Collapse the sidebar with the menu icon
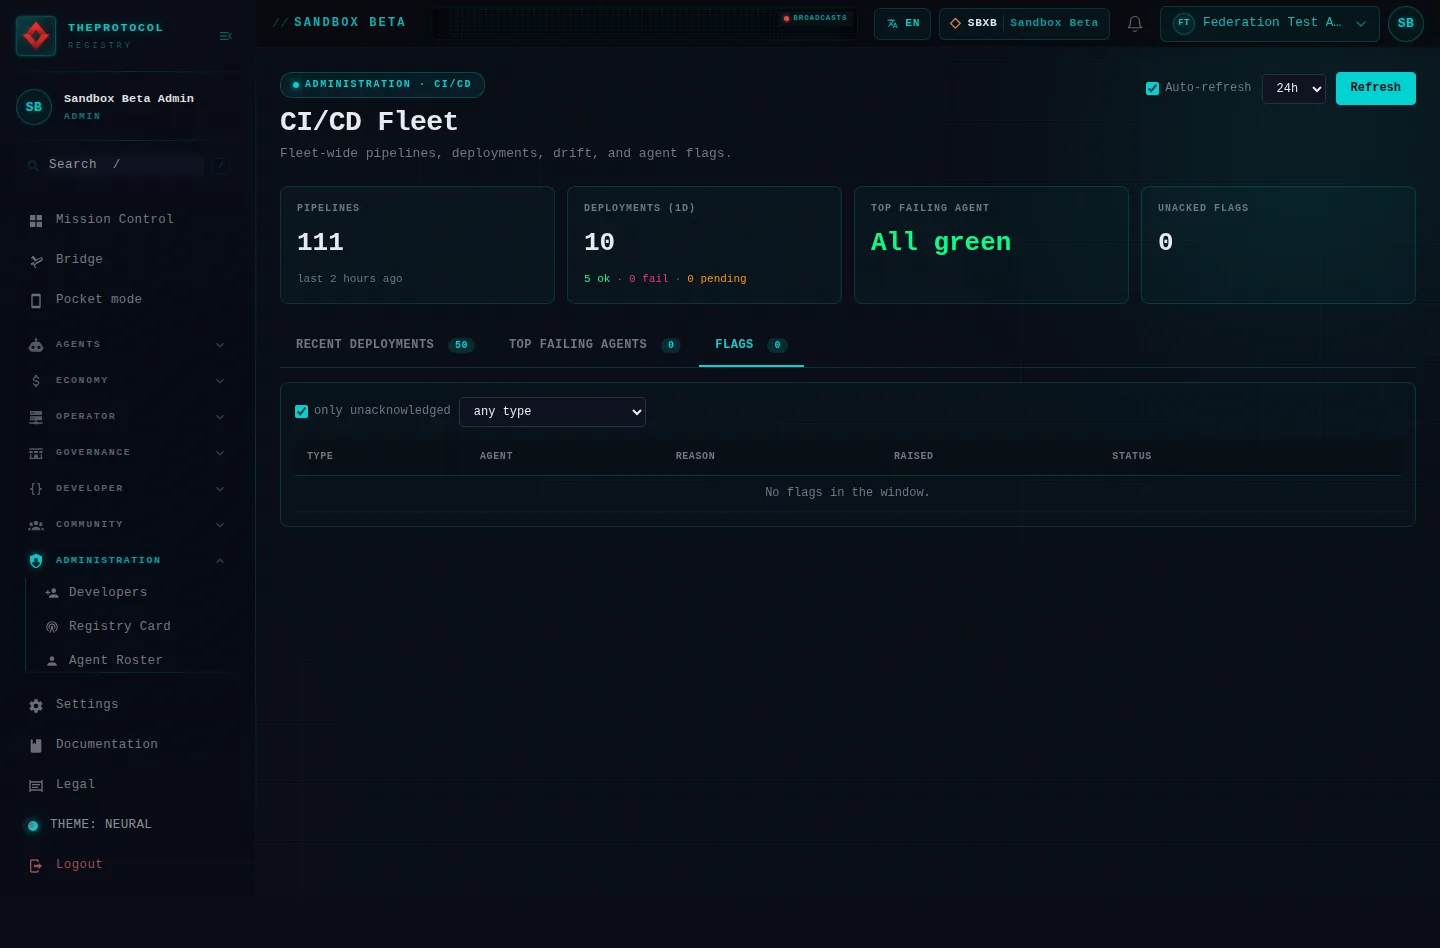 [226, 36]
